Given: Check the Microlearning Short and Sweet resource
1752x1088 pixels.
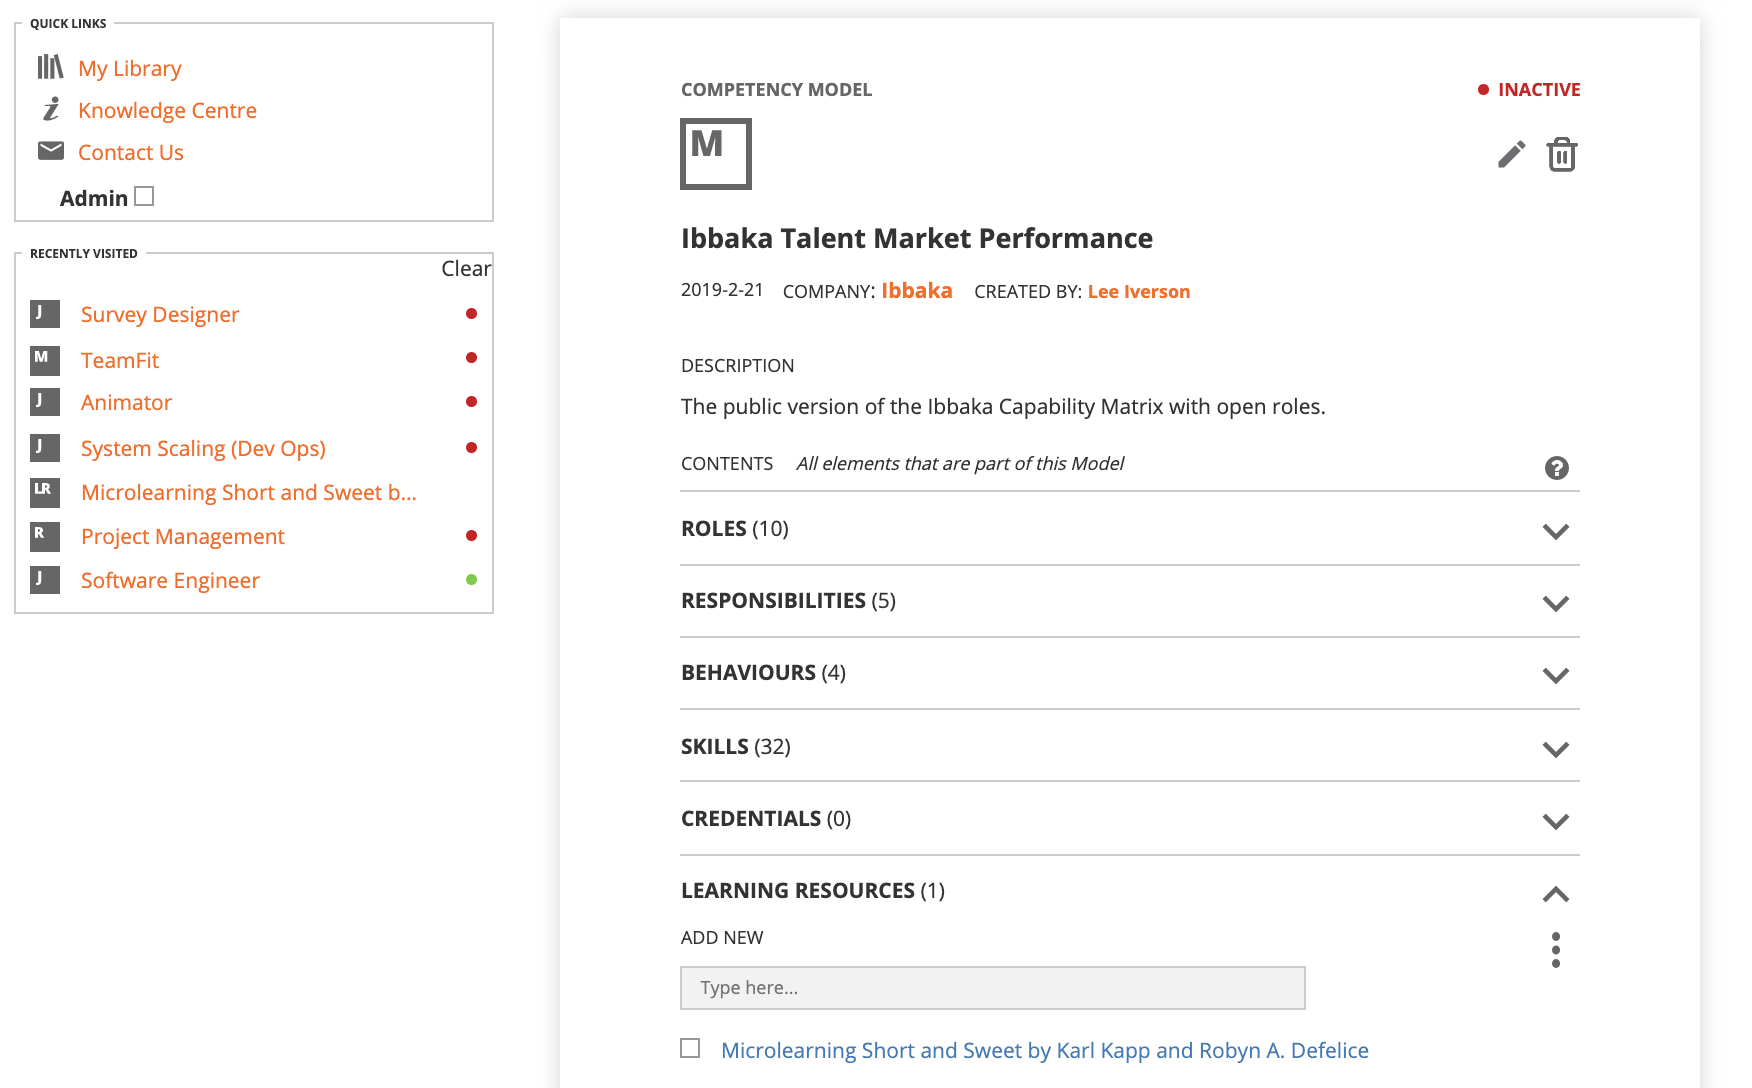Looking at the screenshot, I should pos(690,1048).
